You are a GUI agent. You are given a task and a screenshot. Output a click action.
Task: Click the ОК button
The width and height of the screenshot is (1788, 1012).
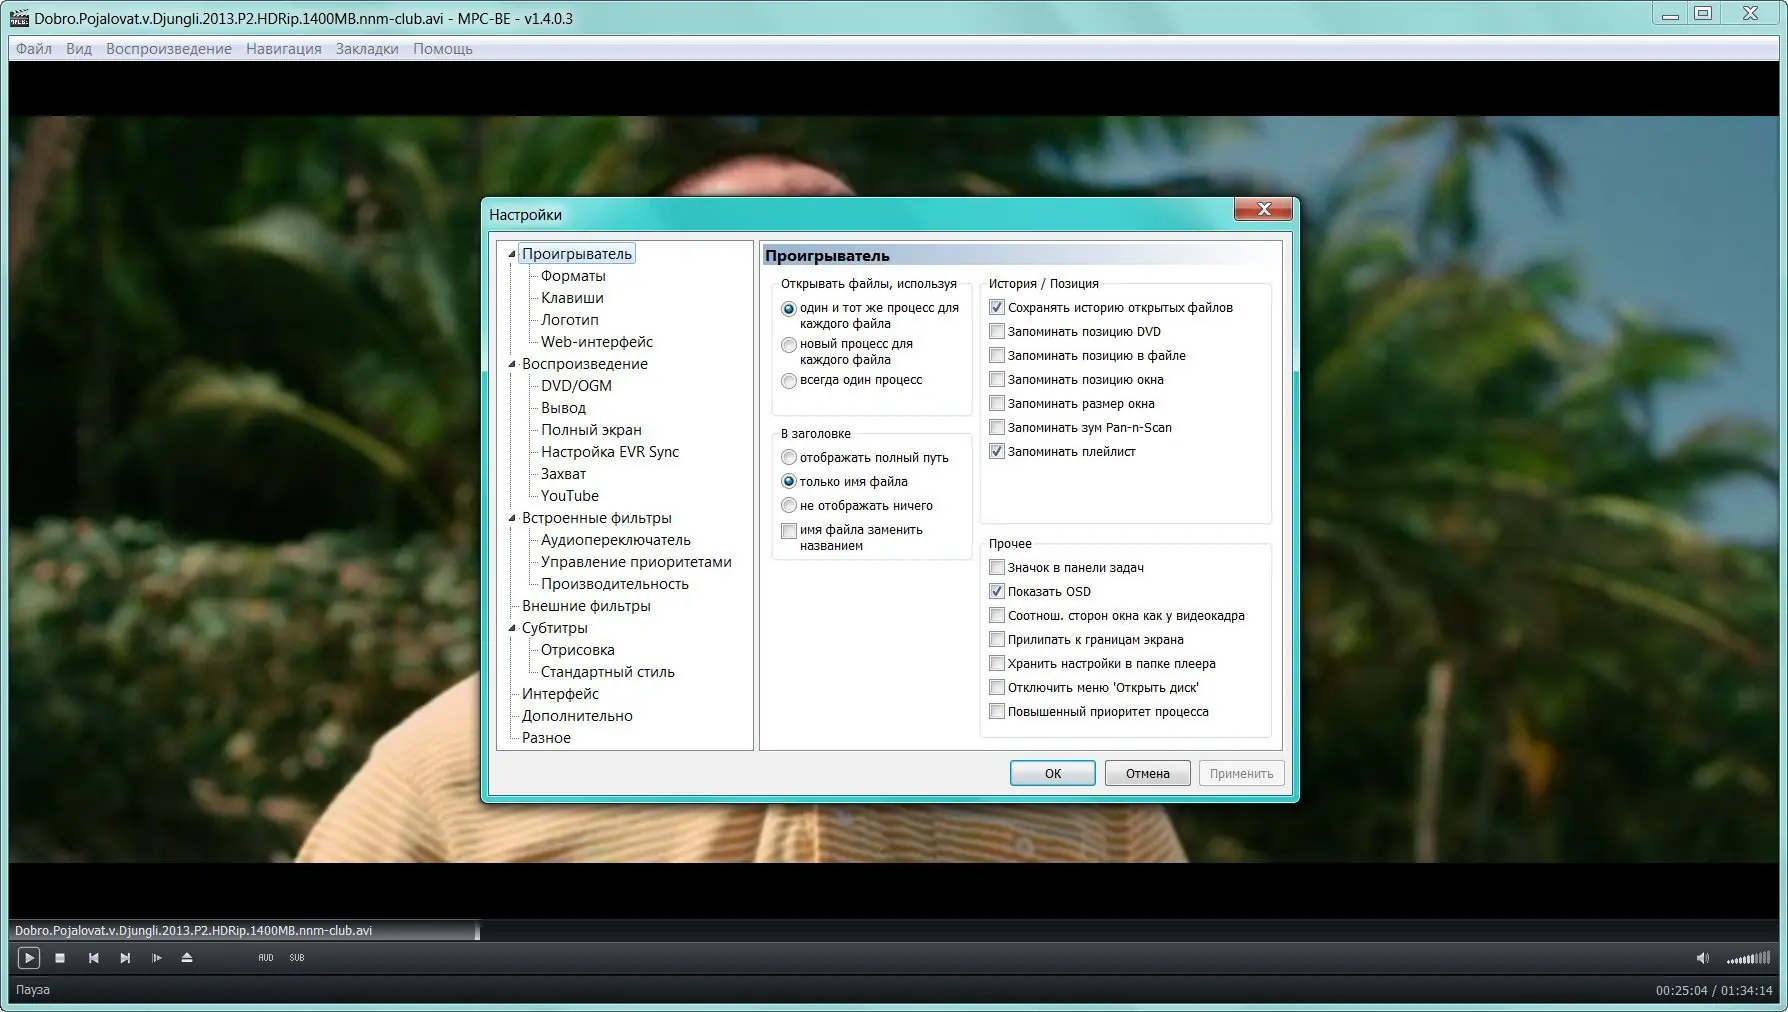point(1053,773)
